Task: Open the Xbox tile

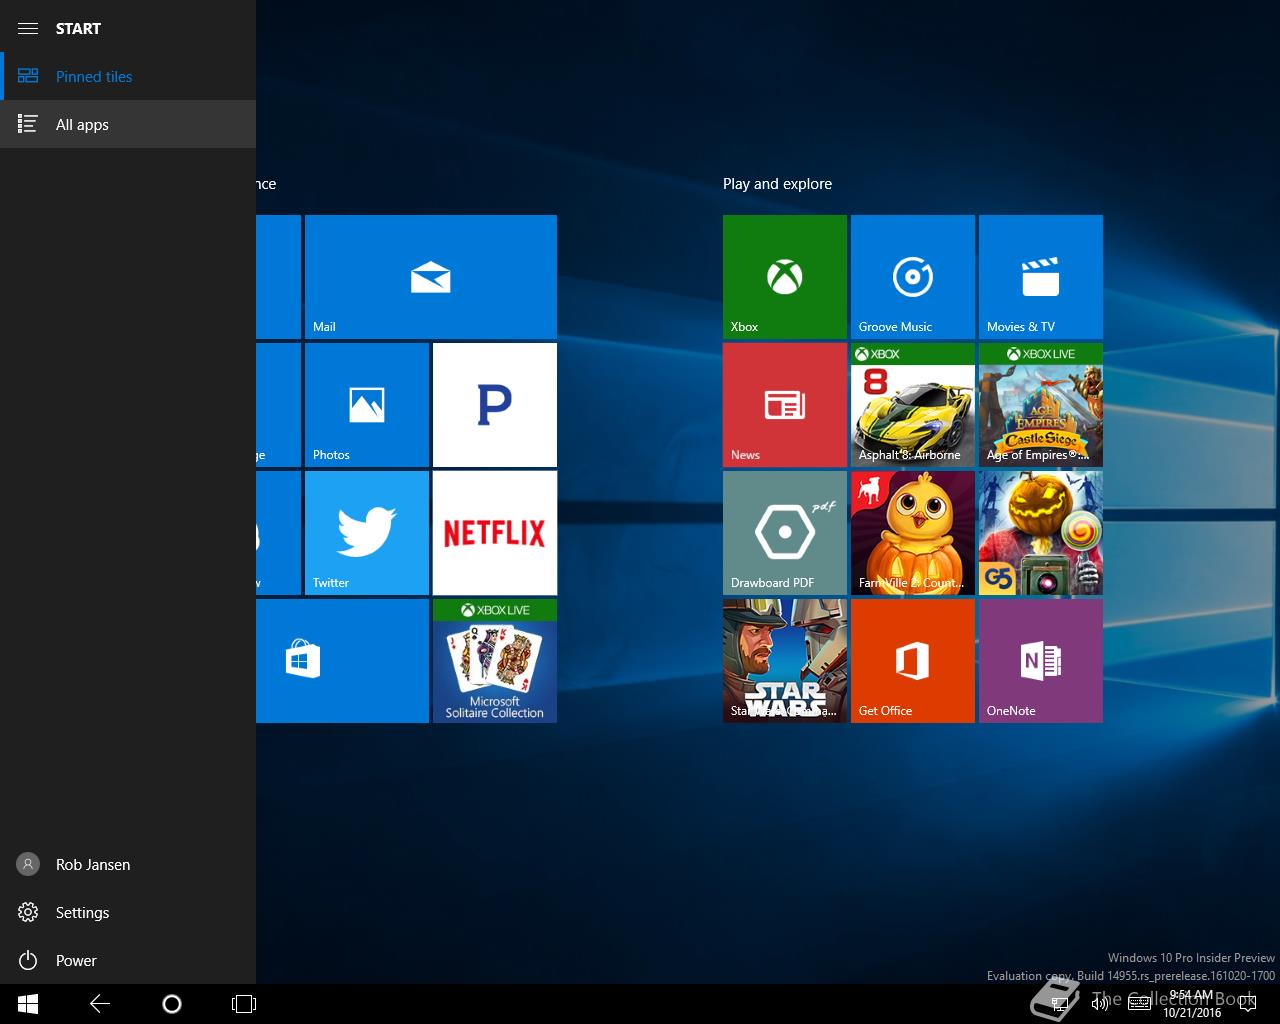Action: (785, 277)
